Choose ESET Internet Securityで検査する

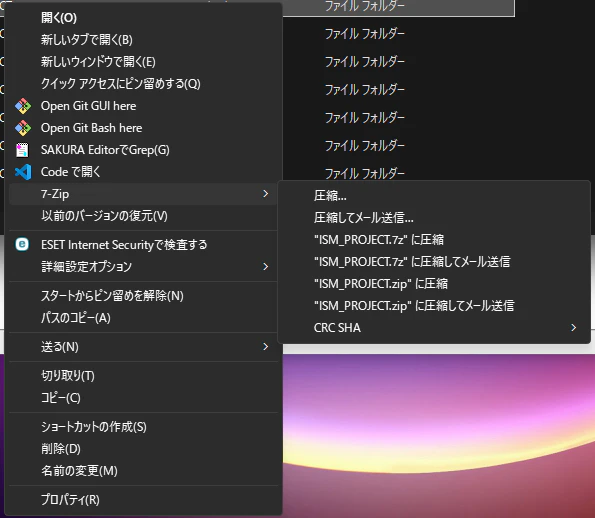click(x=143, y=245)
